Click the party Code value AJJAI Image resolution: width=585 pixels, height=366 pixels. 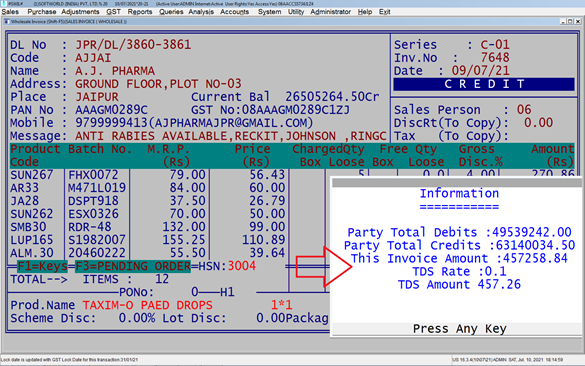point(93,58)
